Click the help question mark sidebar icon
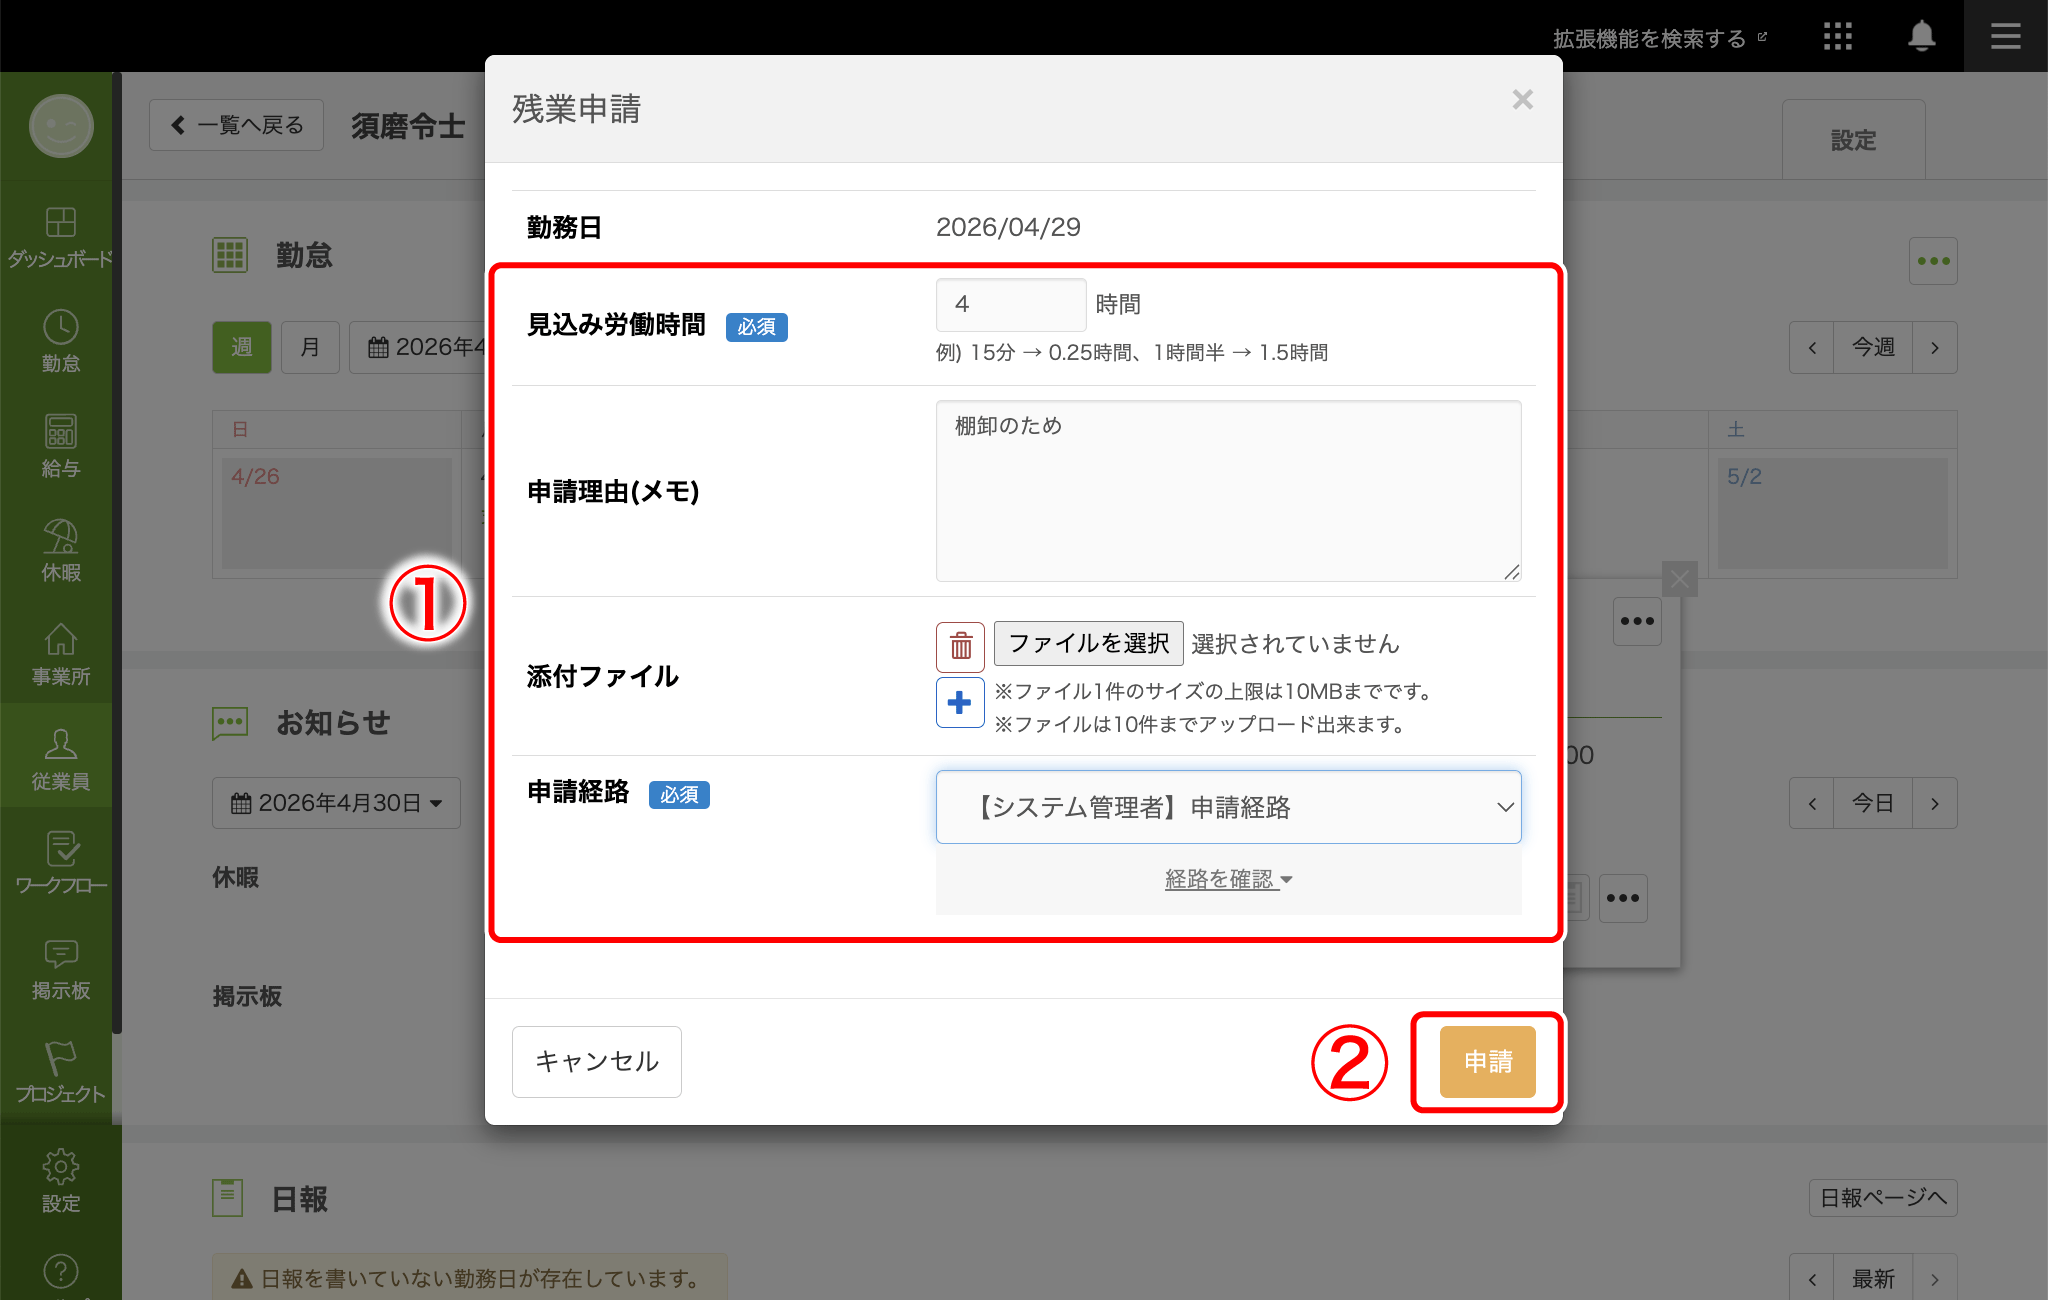This screenshot has width=2048, height=1300. 60,1272
